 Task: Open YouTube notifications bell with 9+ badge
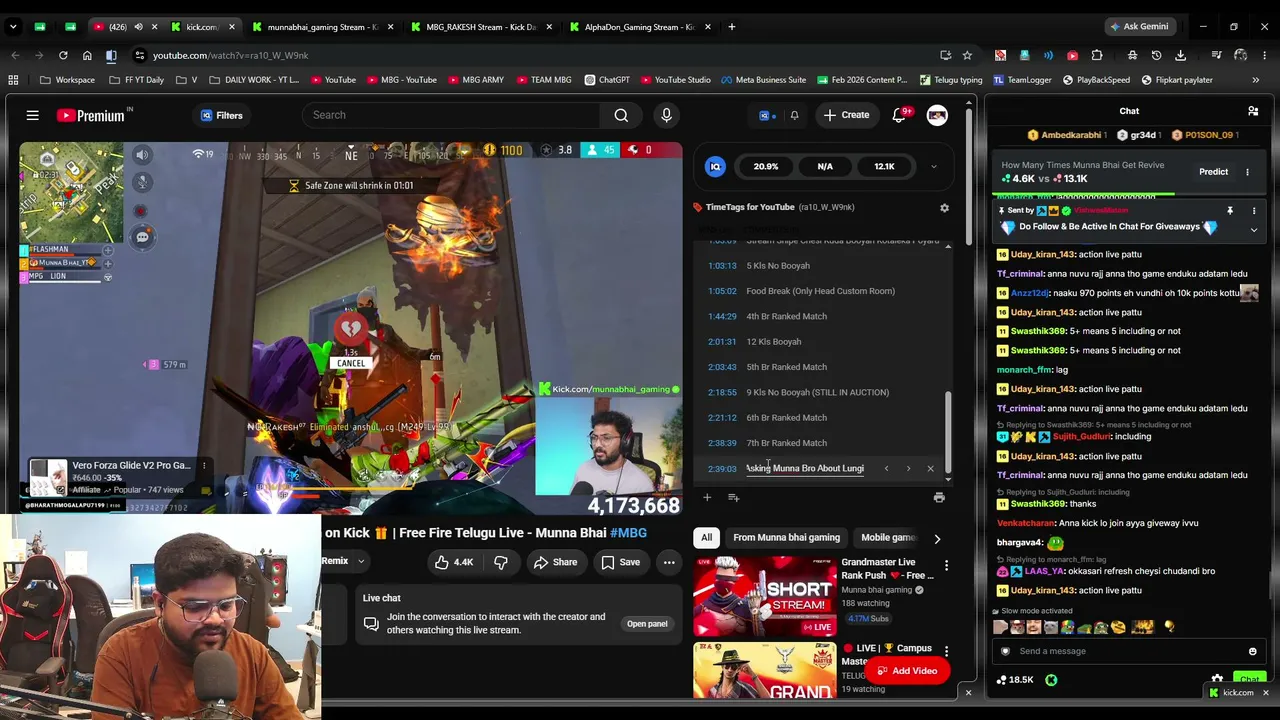pos(899,115)
